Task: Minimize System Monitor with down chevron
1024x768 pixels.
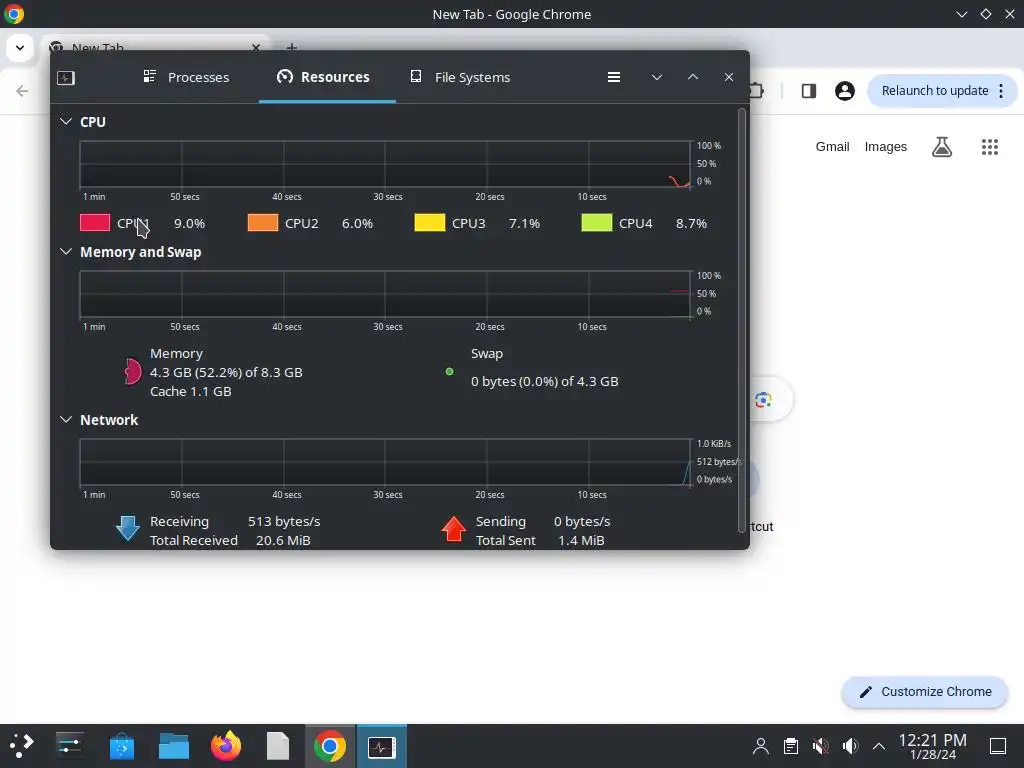Action: pyautogui.click(x=657, y=77)
